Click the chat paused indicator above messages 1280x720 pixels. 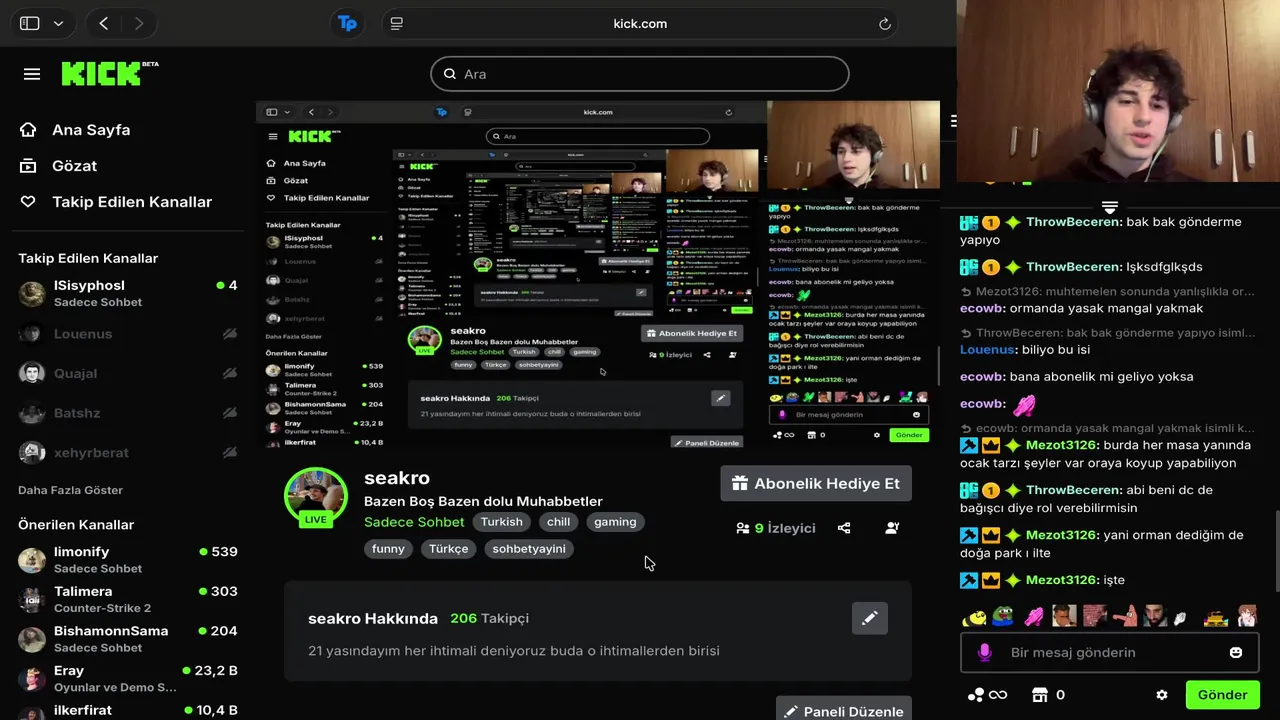[1109, 207]
